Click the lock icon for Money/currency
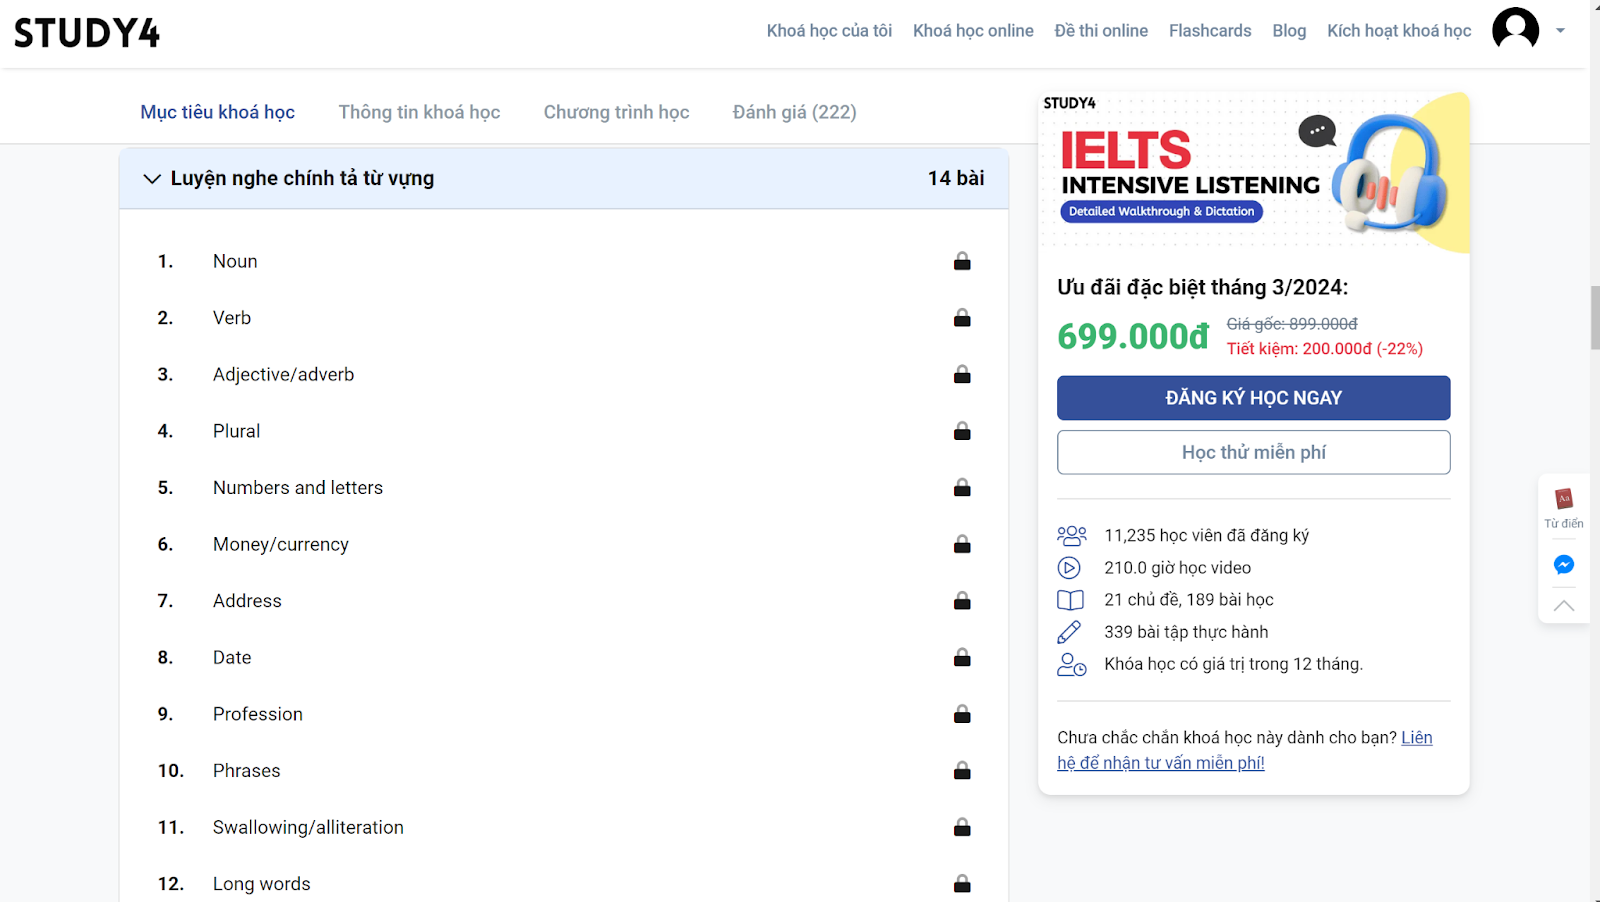 (x=962, y=544)
